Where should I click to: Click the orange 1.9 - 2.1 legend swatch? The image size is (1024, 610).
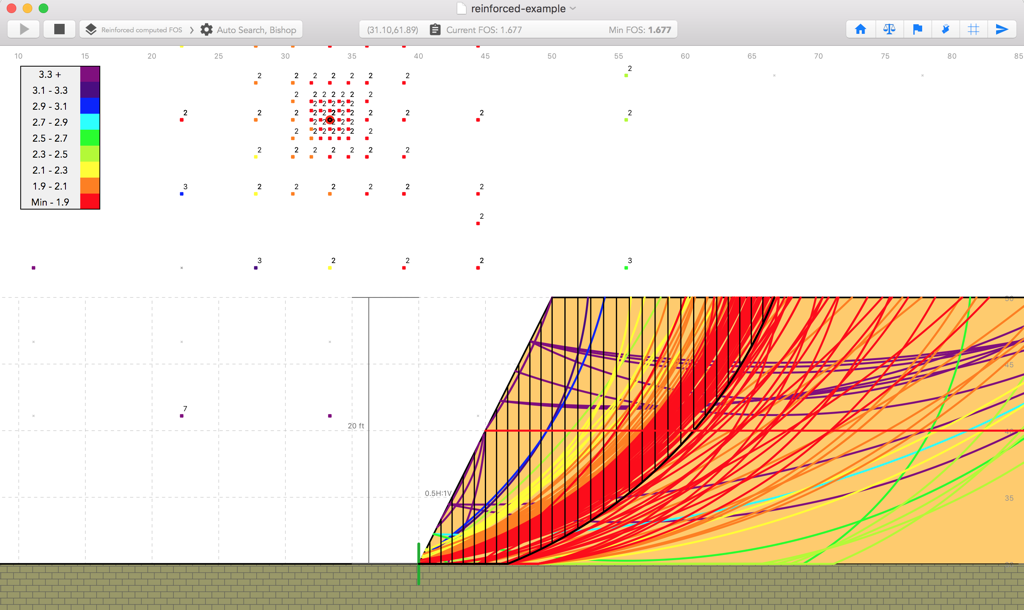click(x=89, y=186)
